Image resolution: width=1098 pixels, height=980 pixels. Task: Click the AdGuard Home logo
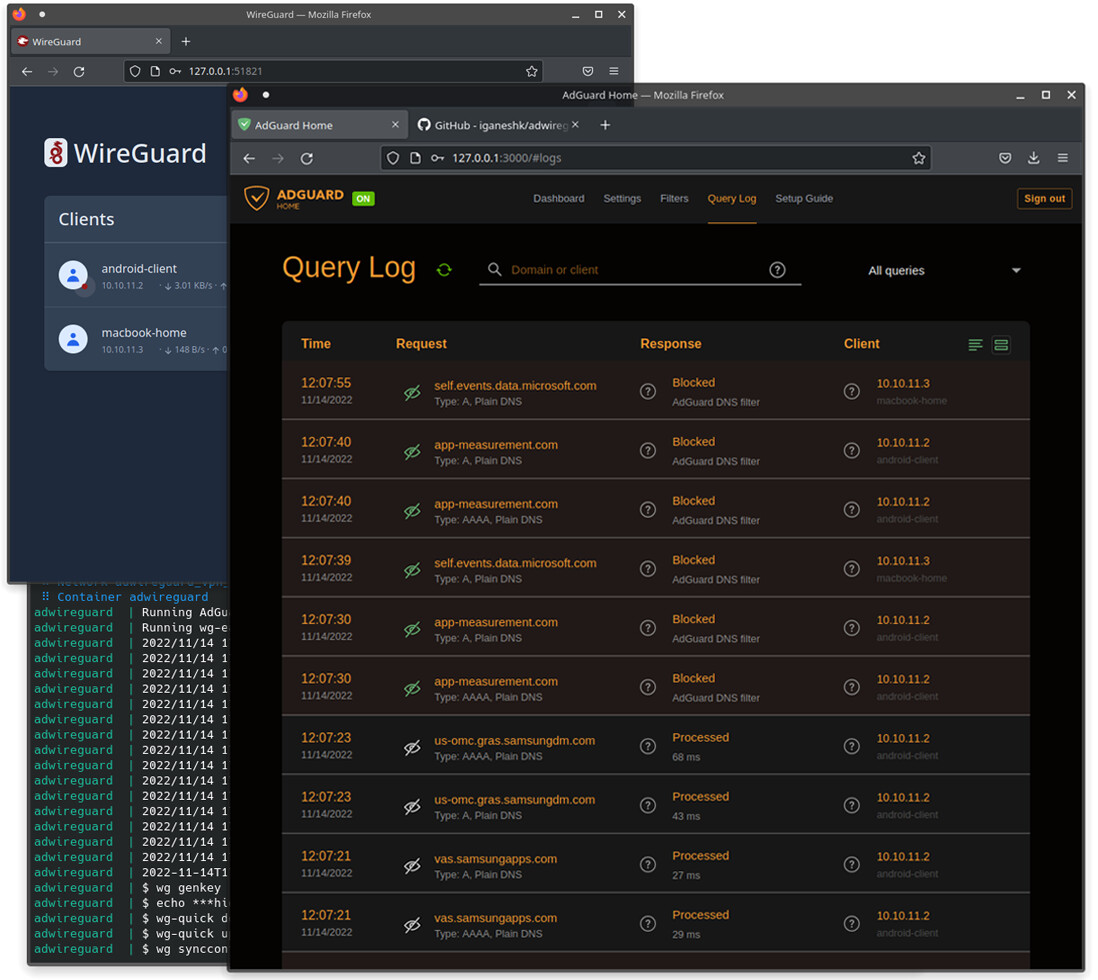294,199
